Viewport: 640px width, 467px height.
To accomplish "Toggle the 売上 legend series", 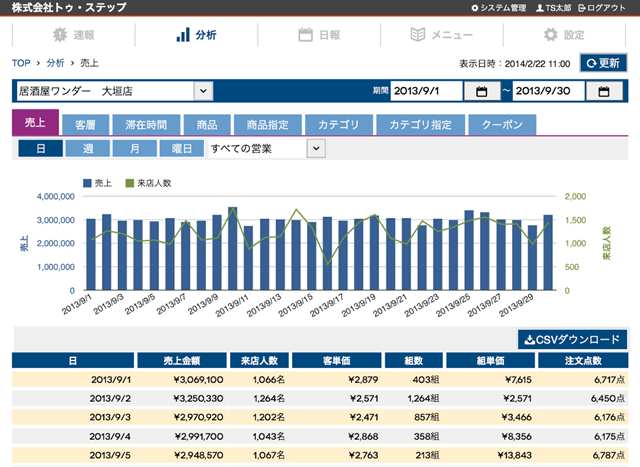I will 97,183.
